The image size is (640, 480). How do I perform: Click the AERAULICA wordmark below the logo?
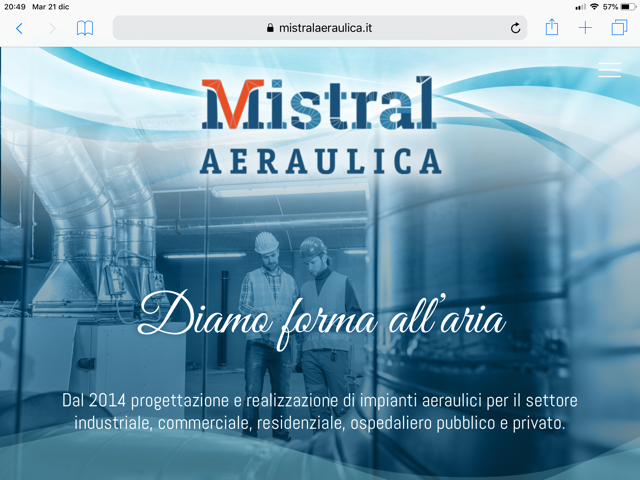pyautogui.click(x=320, y=161)
